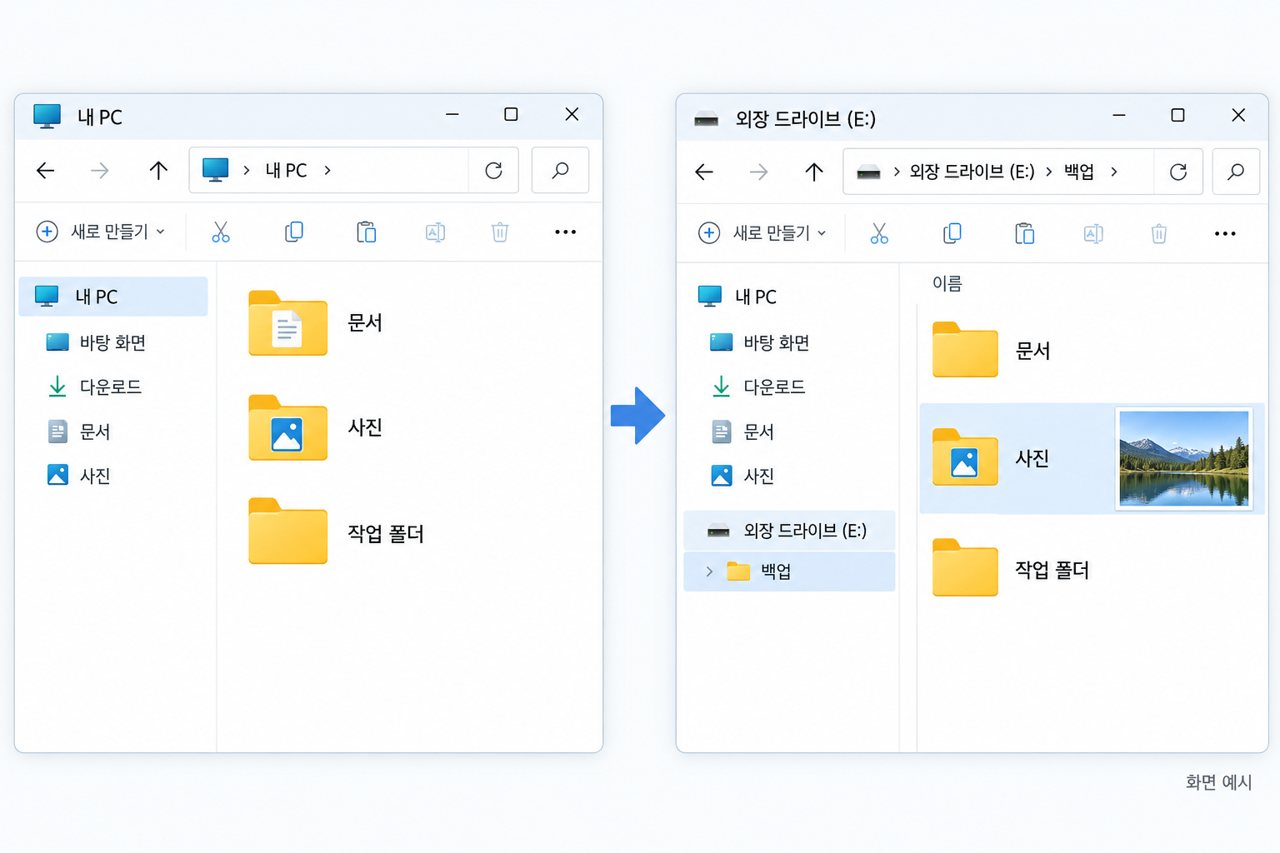Click 백업 breadcrumb in the address bar
This screenshot has height=853, width=1280.
[x=1079, y=171]
